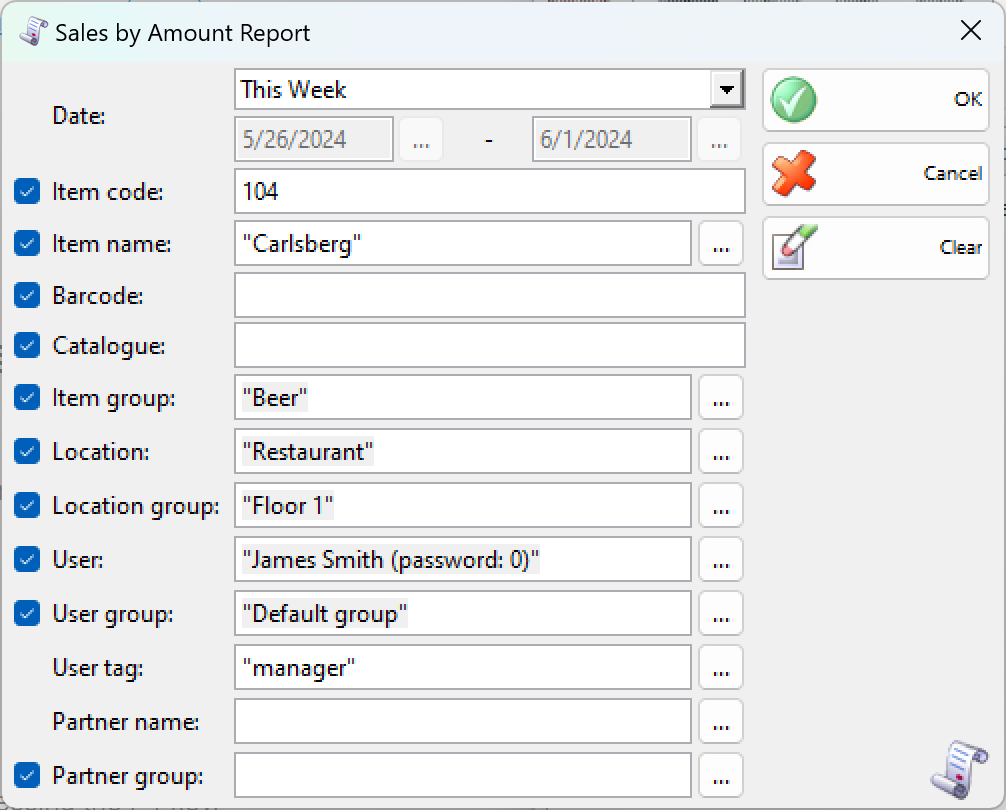Open the Partner name picker ellipsis button
The image size is (1006, 810).
point(721,721)
